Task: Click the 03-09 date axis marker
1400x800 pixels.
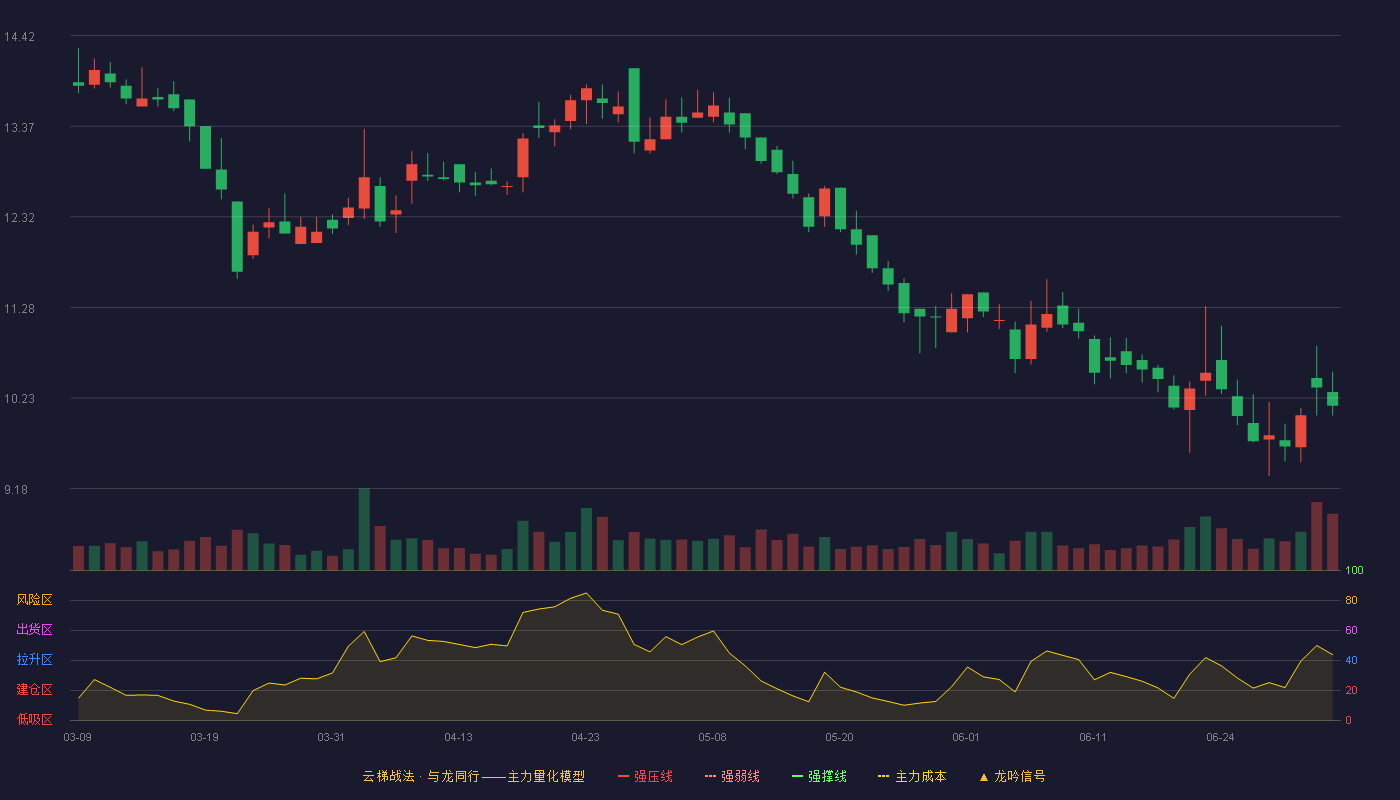Action: tap(77, 737)
